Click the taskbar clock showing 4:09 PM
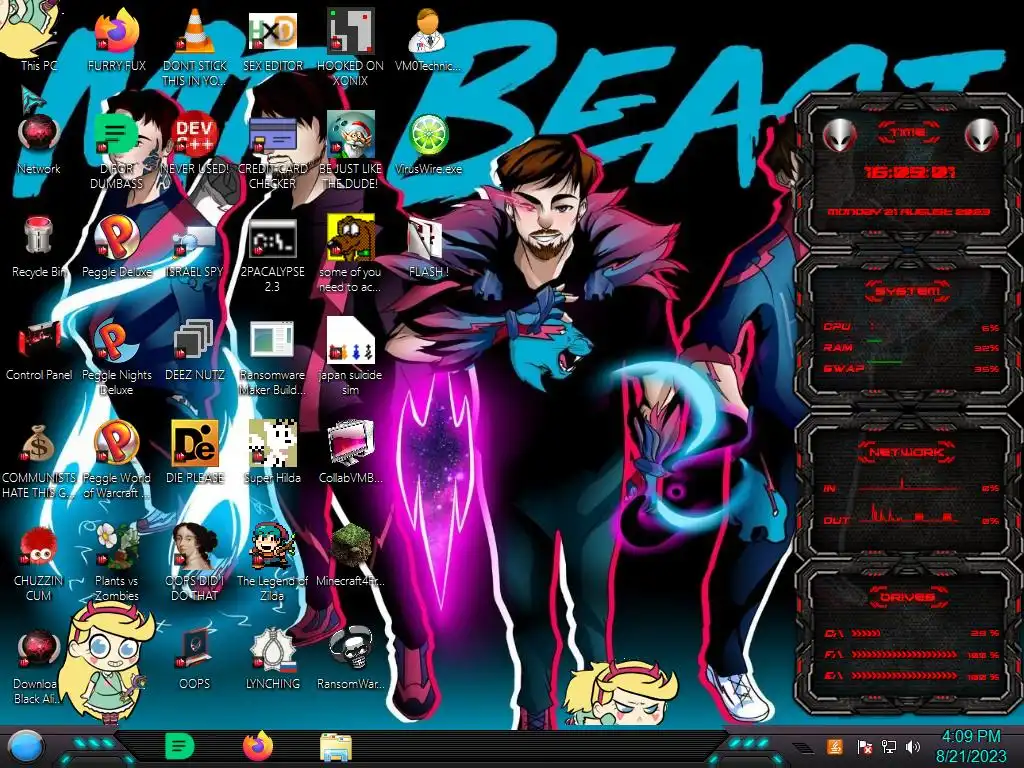Screen dimensions: 1024x768 click(x=971, y=746)
